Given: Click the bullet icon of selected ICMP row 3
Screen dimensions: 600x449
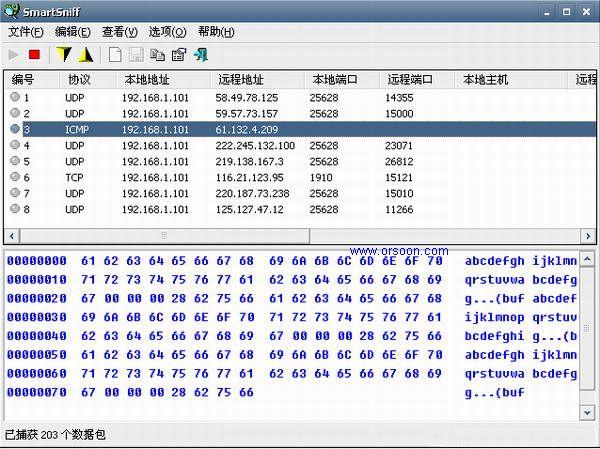Looking at the screenshot, I should [15, 129].
